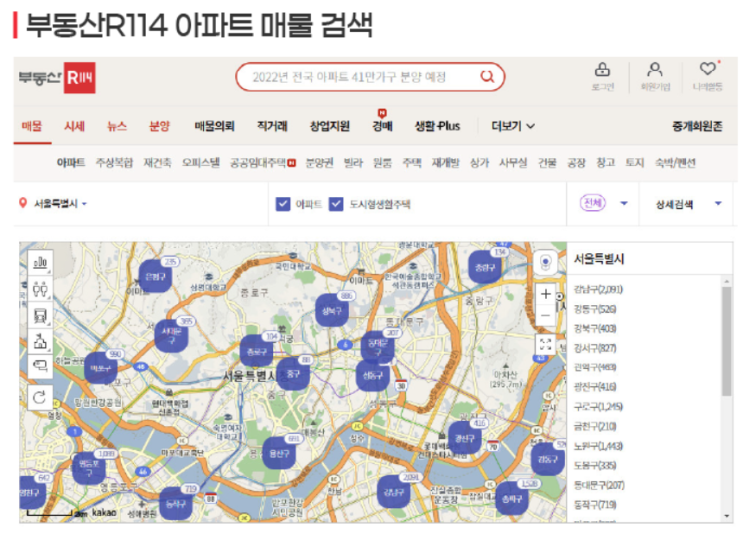Open the 시세 main tab

(74, 126)
